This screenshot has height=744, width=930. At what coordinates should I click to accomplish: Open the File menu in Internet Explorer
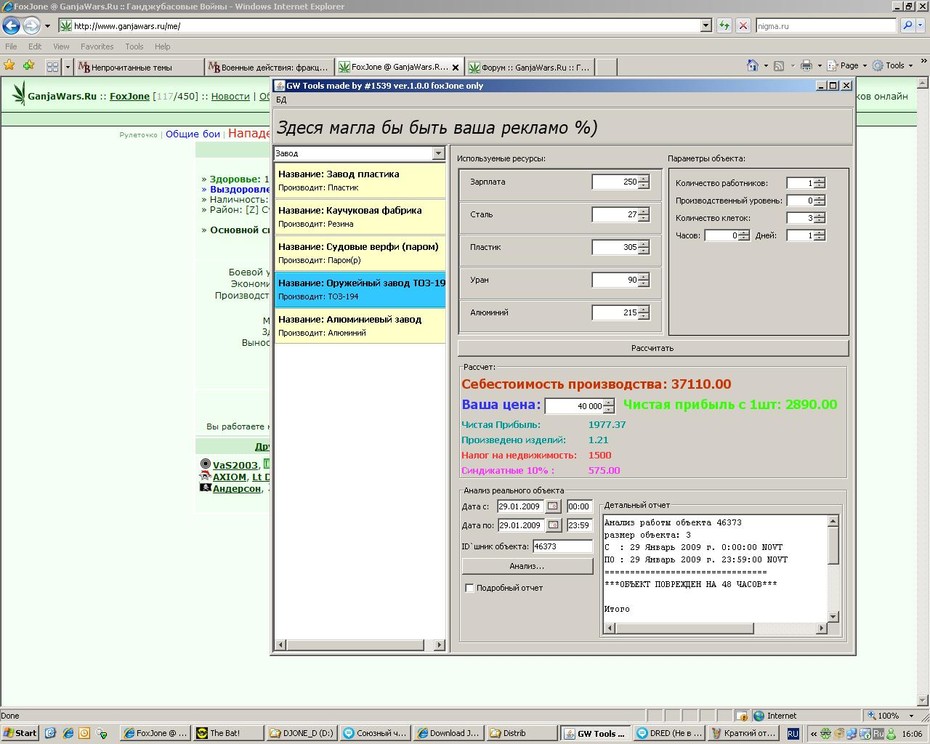tap(11, 46)
